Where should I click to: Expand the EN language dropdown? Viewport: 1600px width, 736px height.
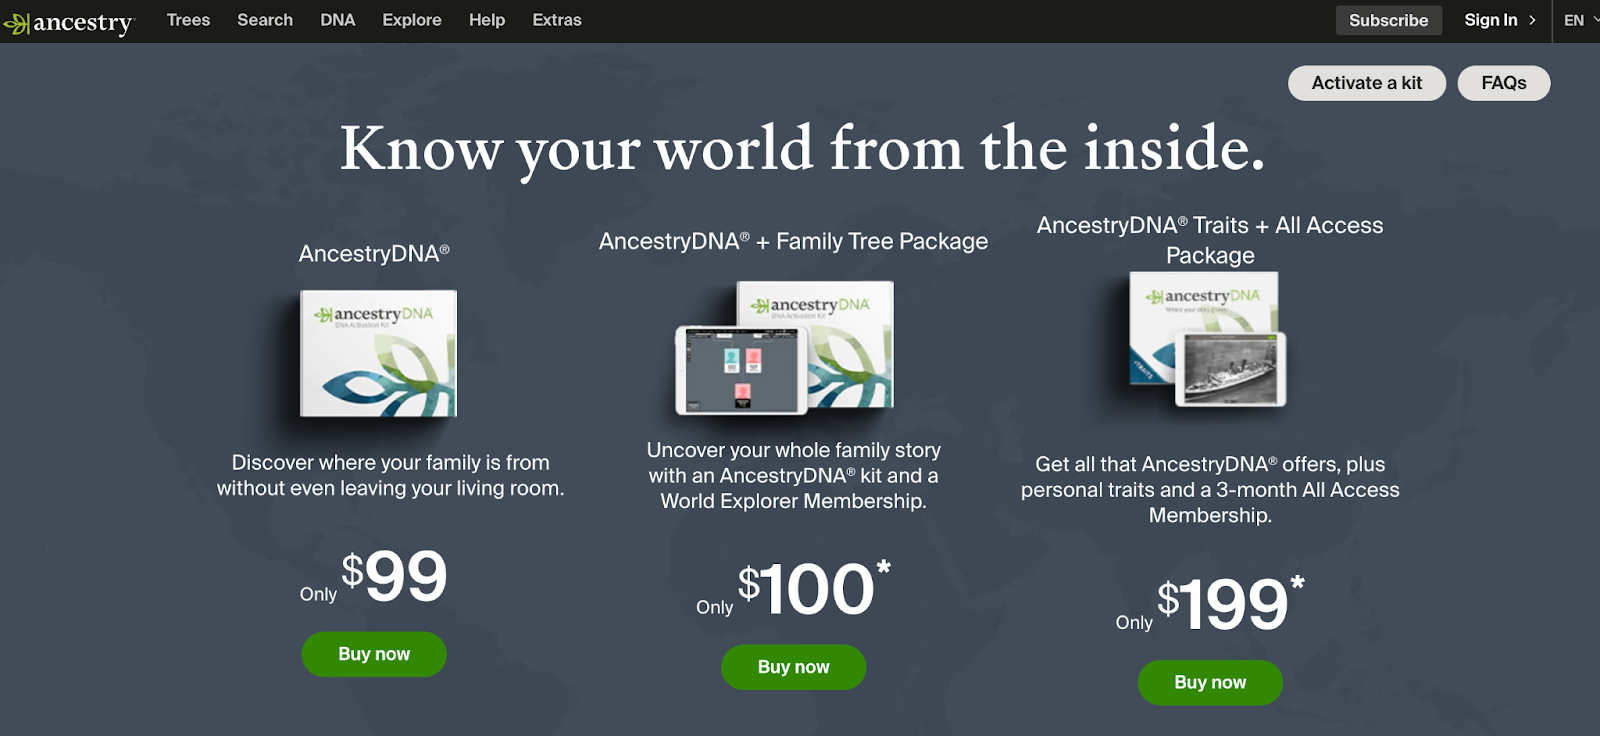(x=1580, y=20)
